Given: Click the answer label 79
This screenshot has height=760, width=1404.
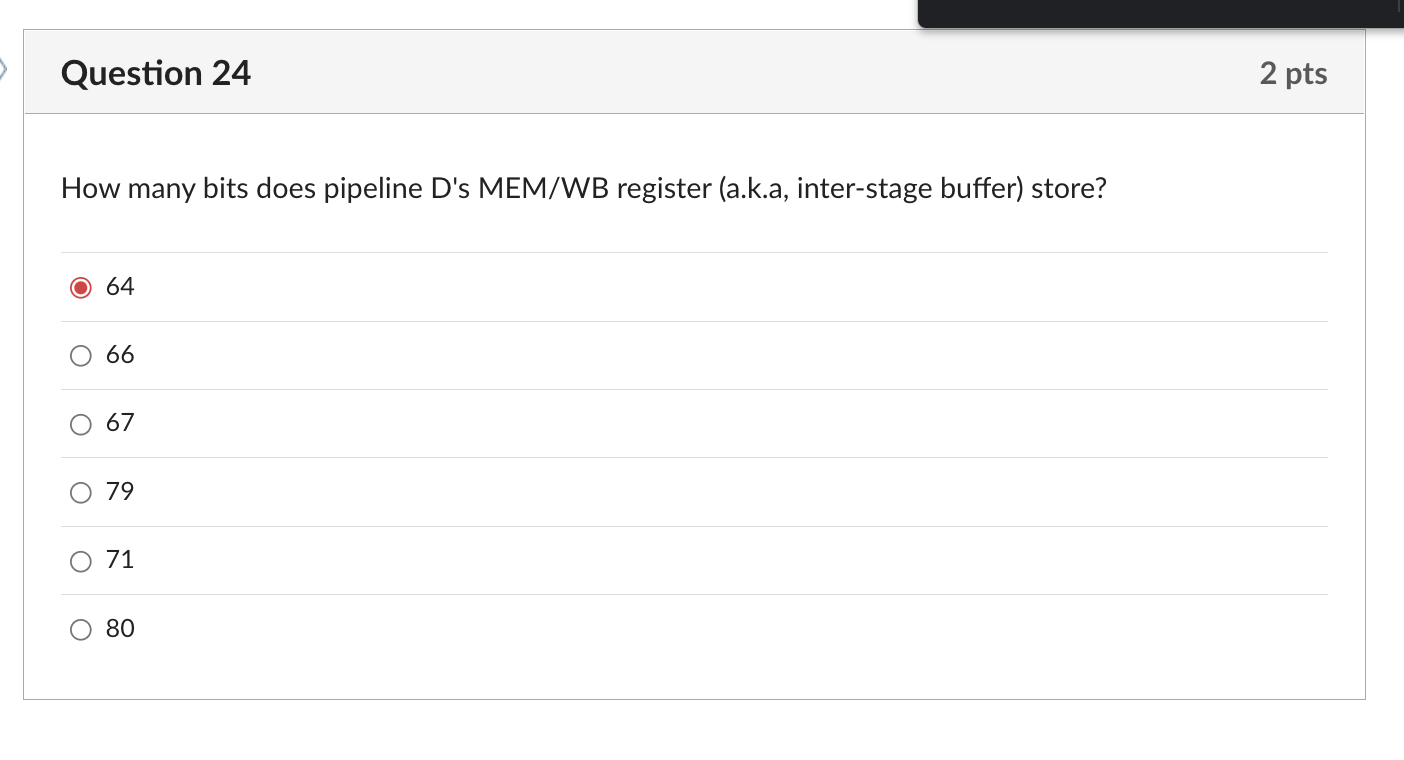Looking at the screenshot, I should point(120,492).
